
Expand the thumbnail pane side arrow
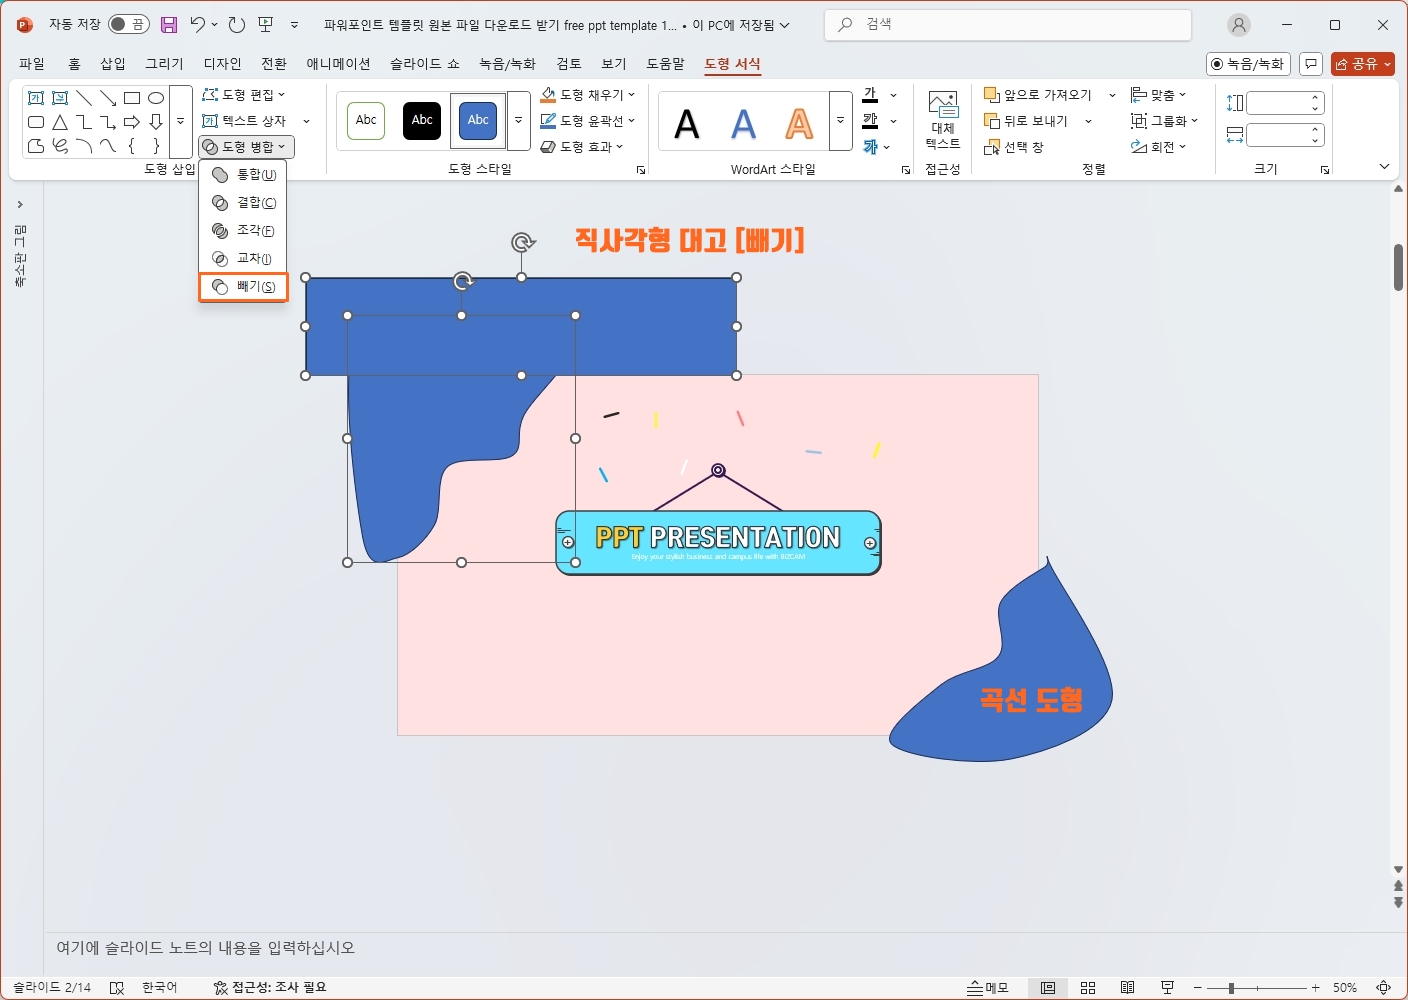click(x=20, y=205)
